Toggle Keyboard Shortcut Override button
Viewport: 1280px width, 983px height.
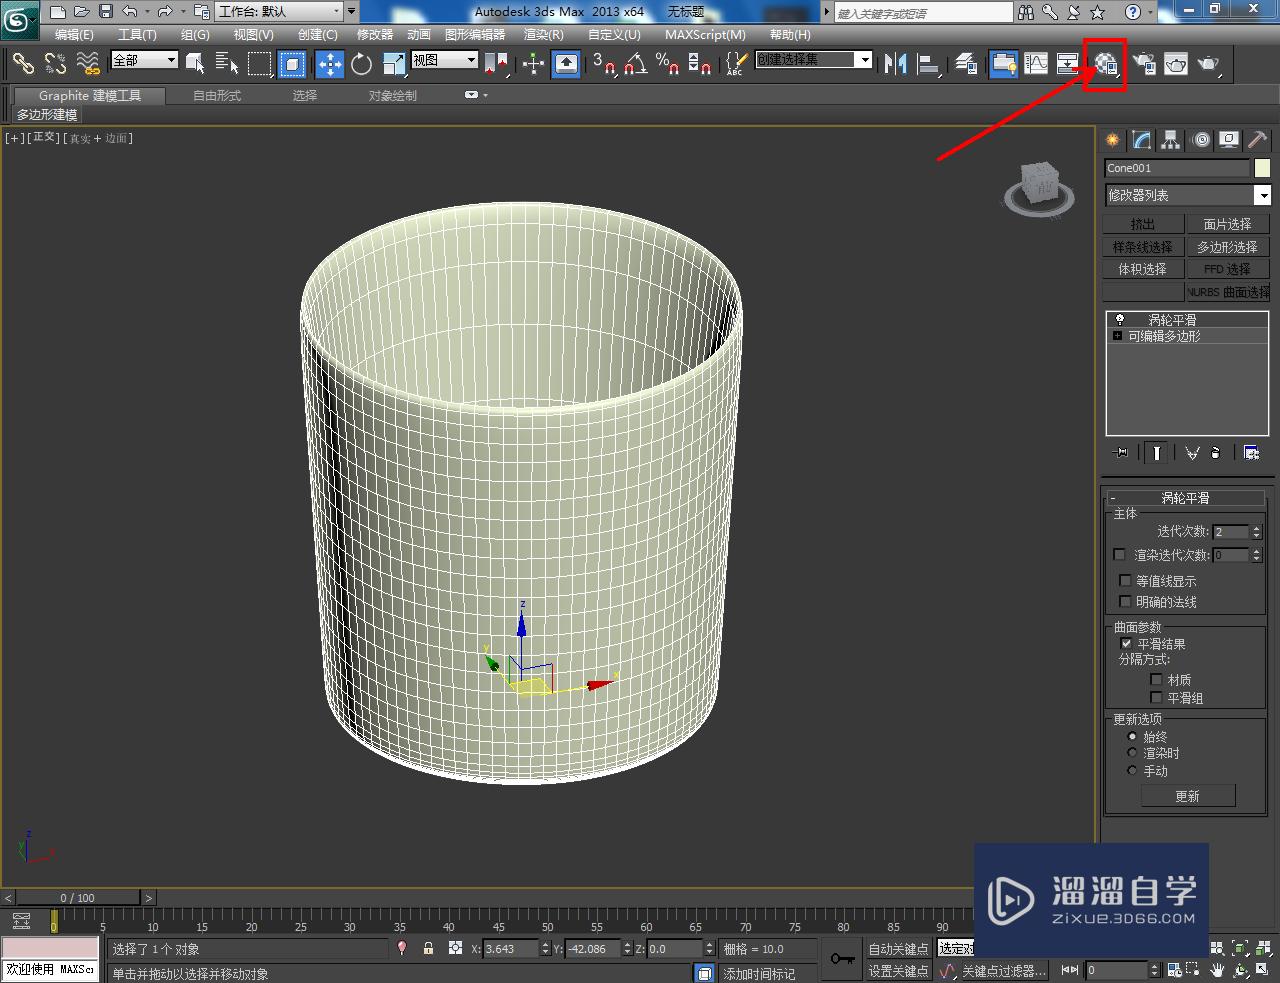566,64
